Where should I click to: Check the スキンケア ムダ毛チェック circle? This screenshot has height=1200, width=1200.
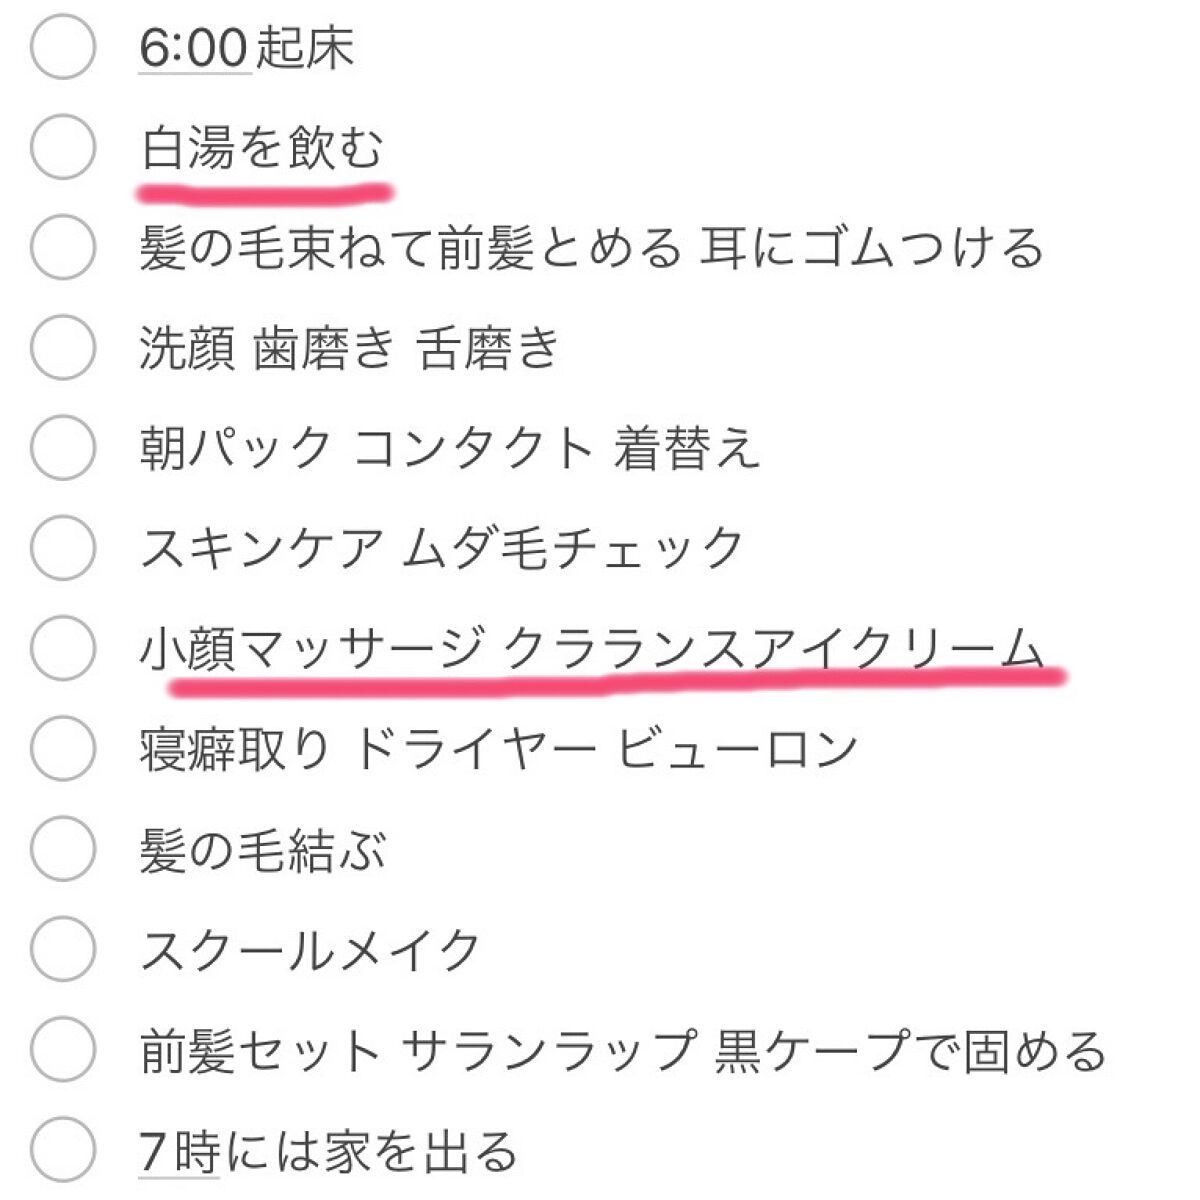(63, 548)
